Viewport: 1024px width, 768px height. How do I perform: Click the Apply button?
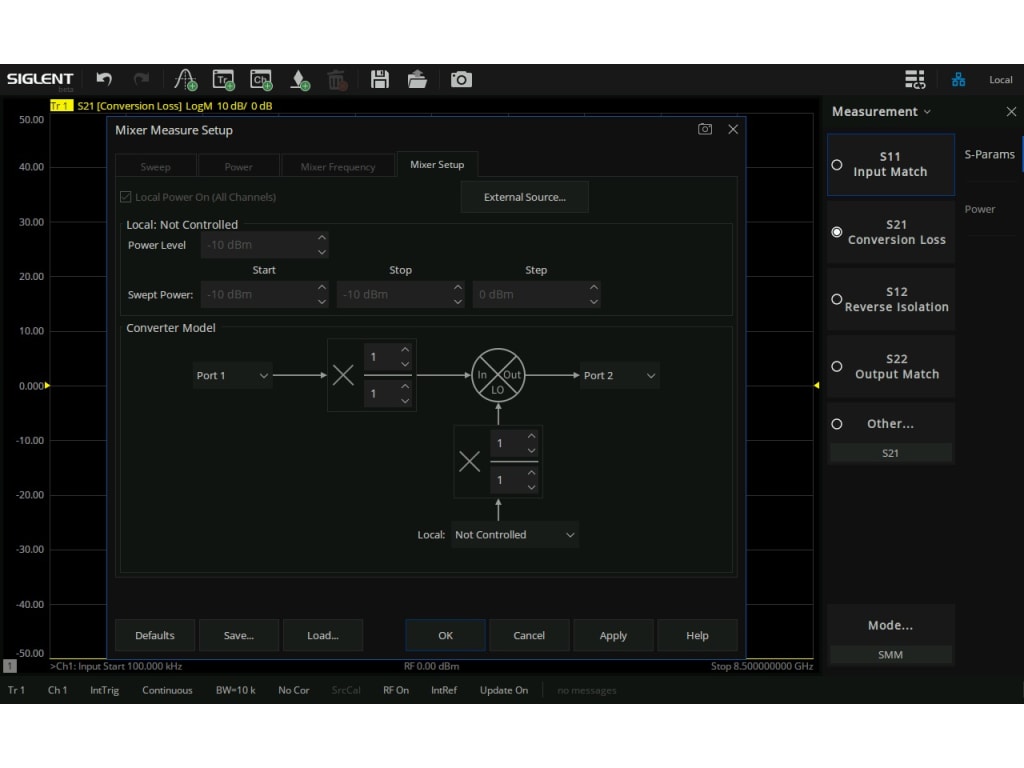(x=613, y=635)
